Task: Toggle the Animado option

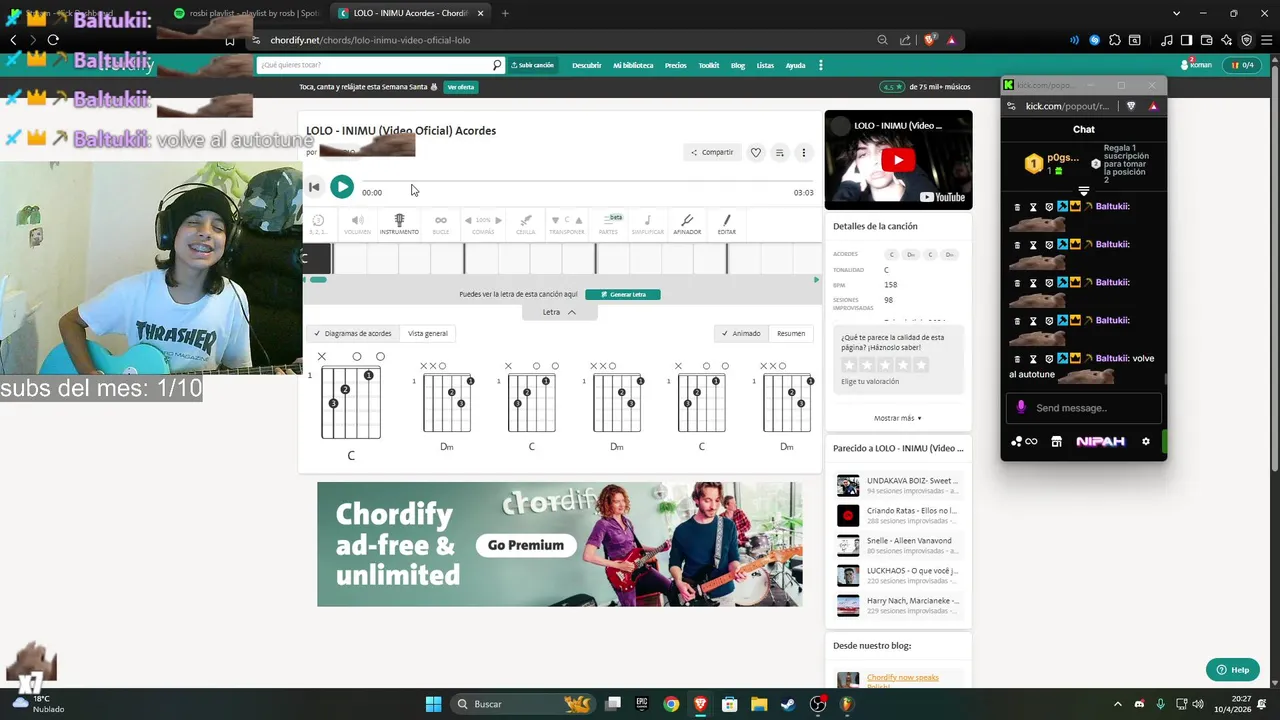Action: click(741, 333)
